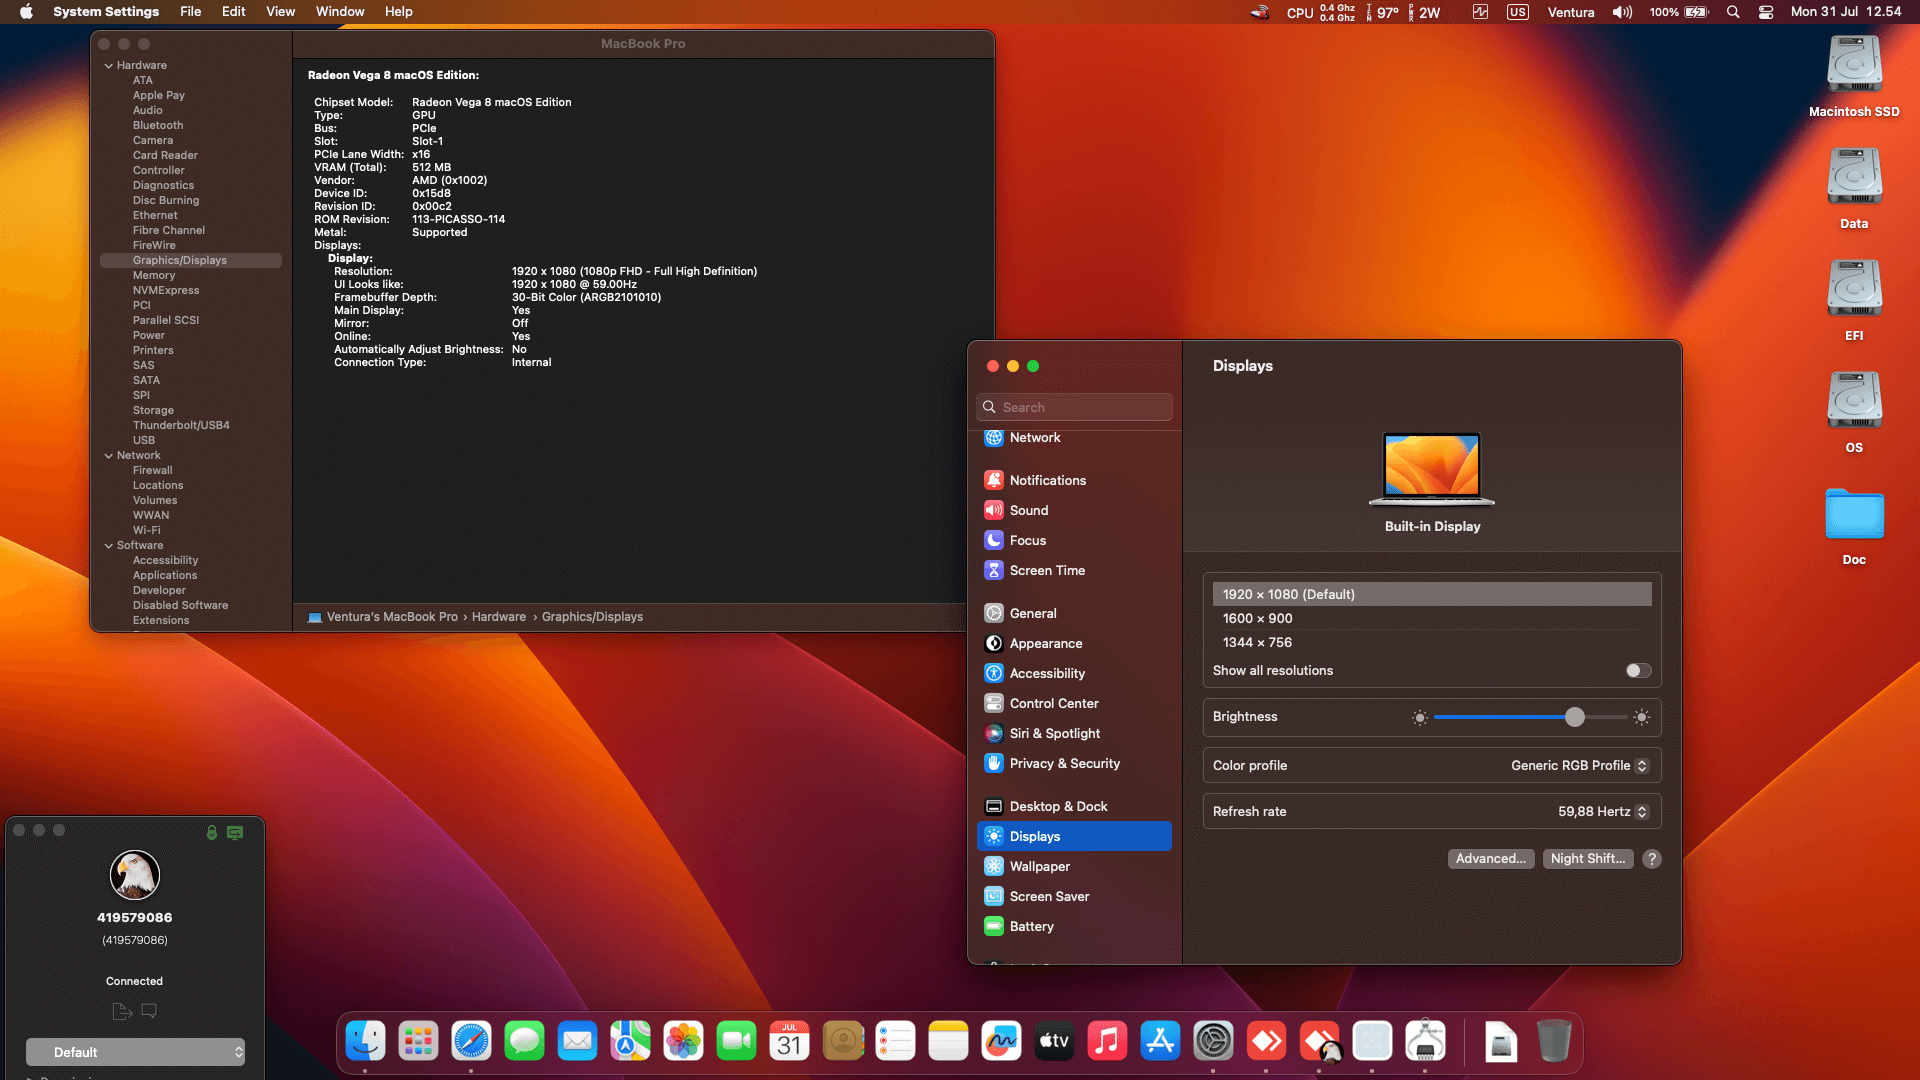The image size is (1920, 1080).
Task: Open Battery settings pane
Action: pos(1074,926)
